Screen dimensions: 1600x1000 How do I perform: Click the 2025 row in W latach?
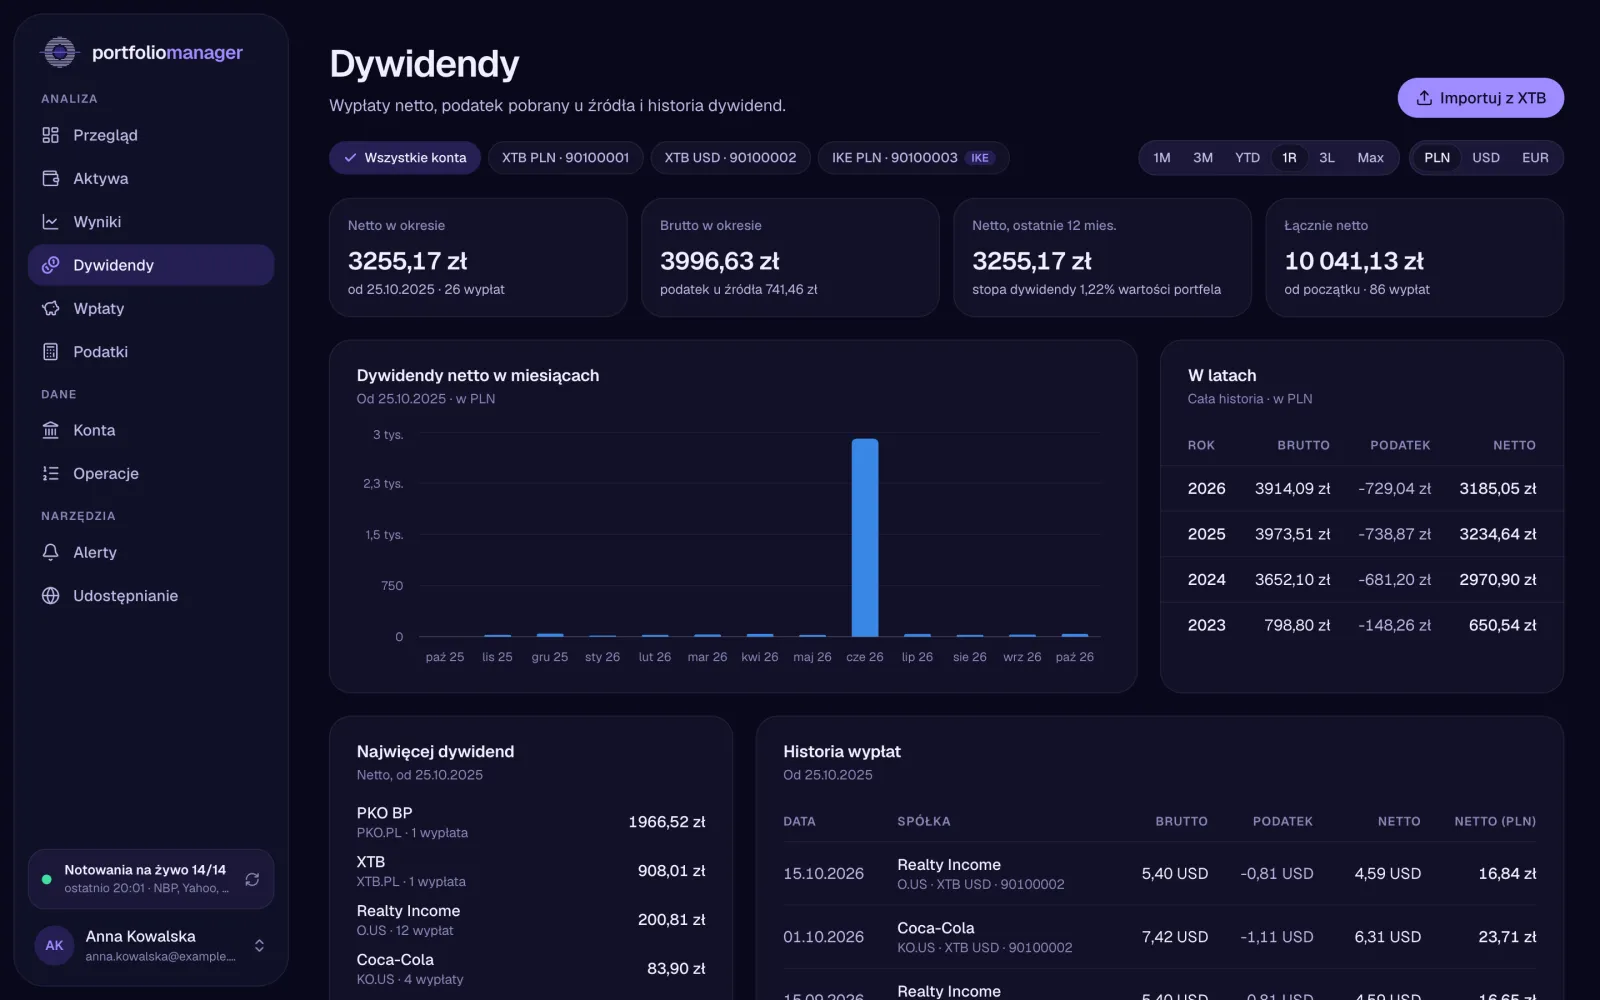[x=1362, y=534]
